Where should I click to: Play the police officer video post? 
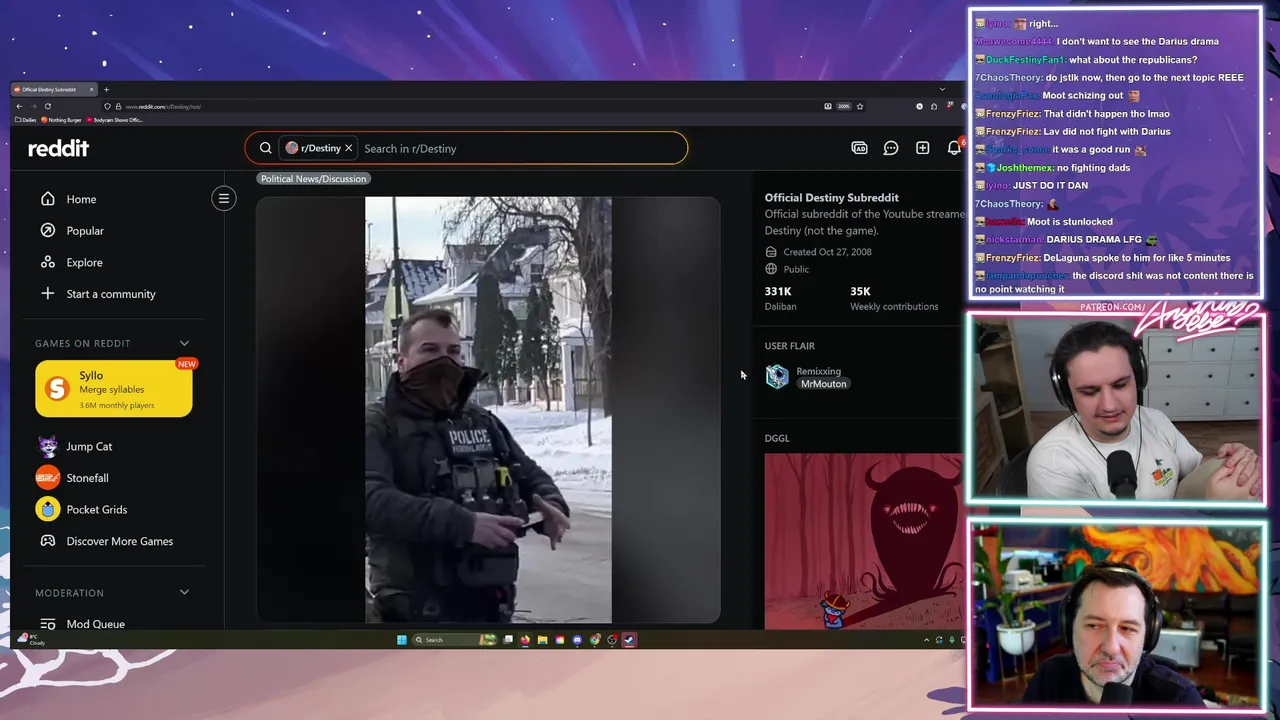click(488, 410)
